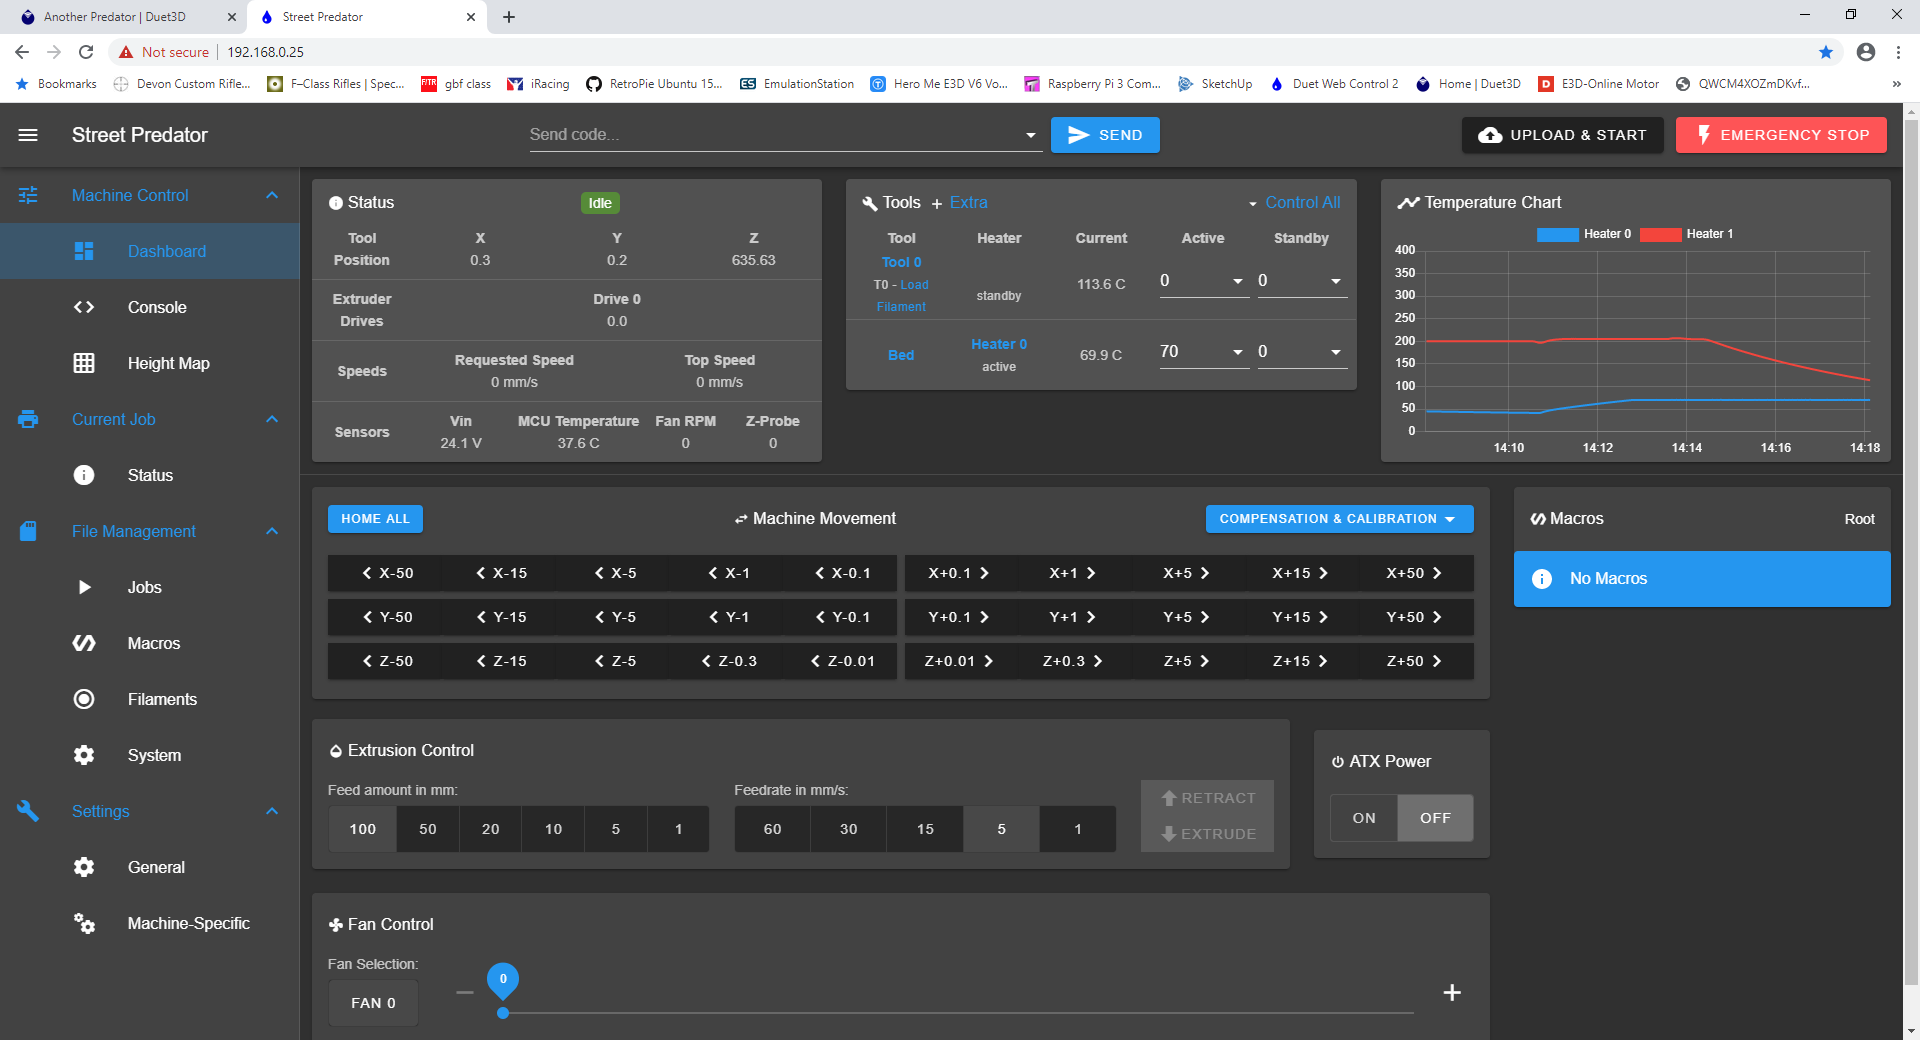Move the X axis by X+50
Screen dimensions: 1920x1040
tap(1415, 573)
